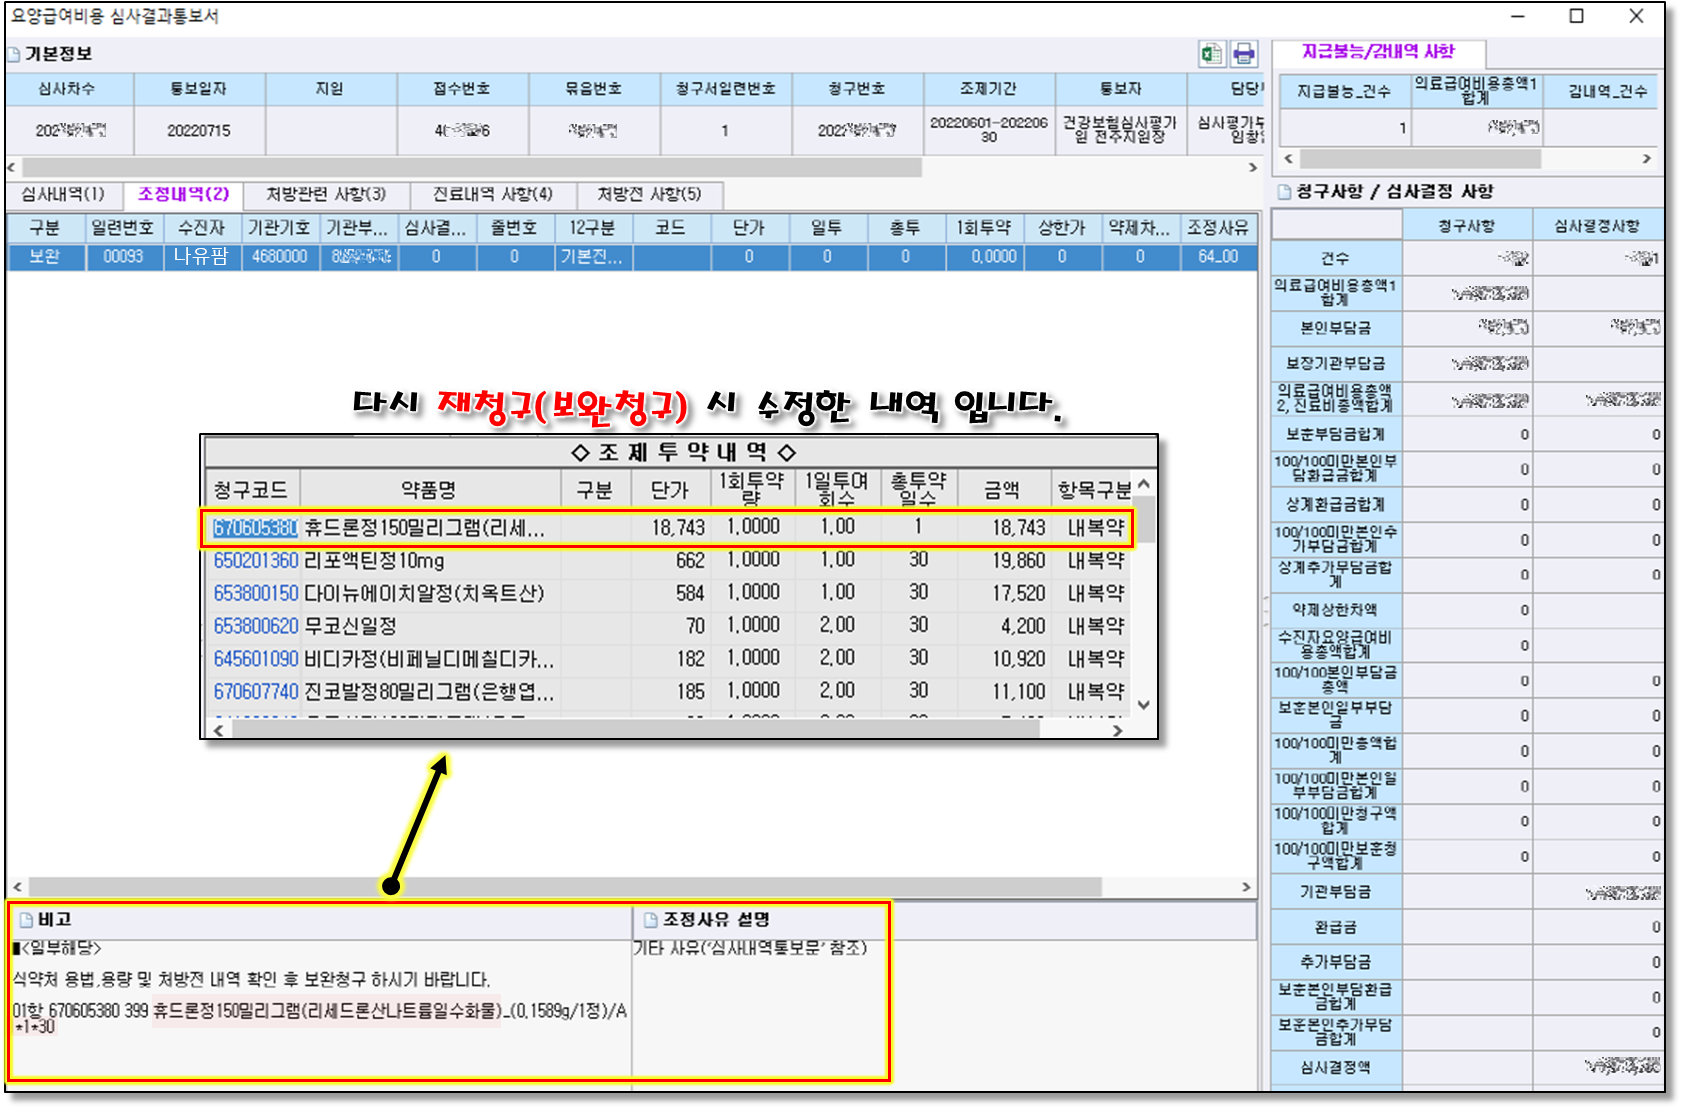The width and height of the screenshot is (1682, 1109).
Task: Open the 처방전 사항(5) tab
Action: 649,194
